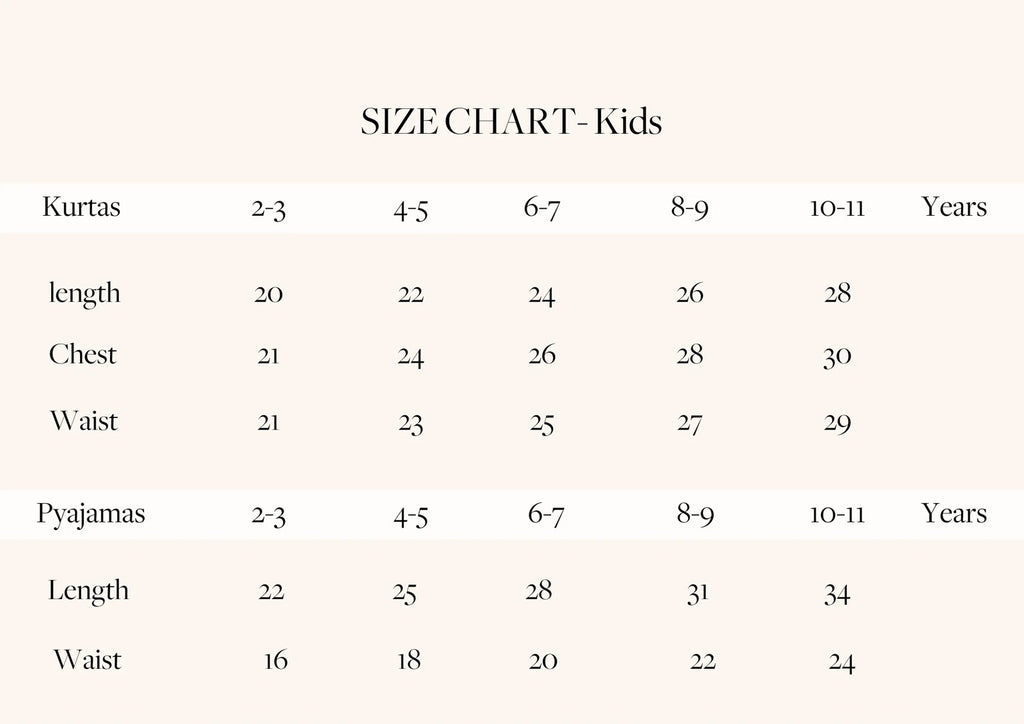Click the Years label in Pyajamas row
Viewport: 1024px width, 724px height.
click(954, 514)
